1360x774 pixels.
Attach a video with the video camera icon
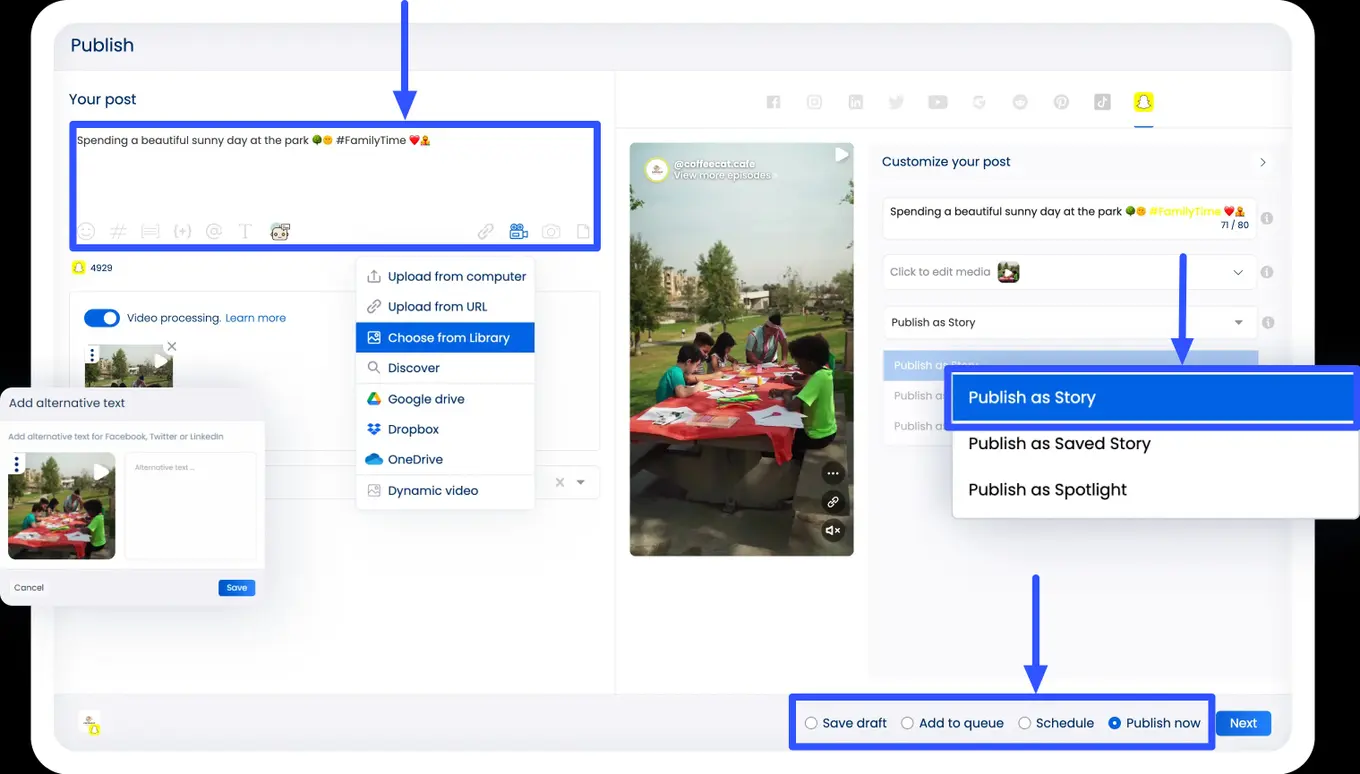(x=518, y=231)
